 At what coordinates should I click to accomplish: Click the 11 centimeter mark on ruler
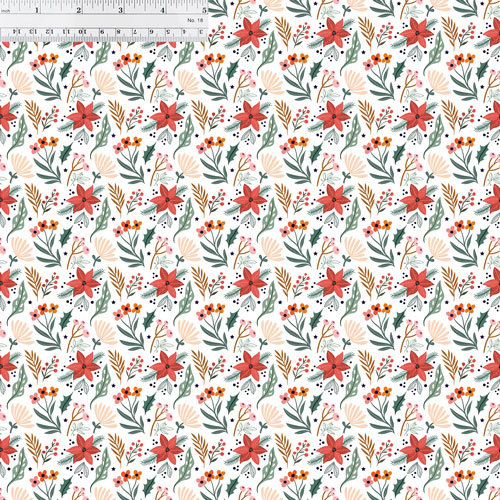tap(66, 32)
